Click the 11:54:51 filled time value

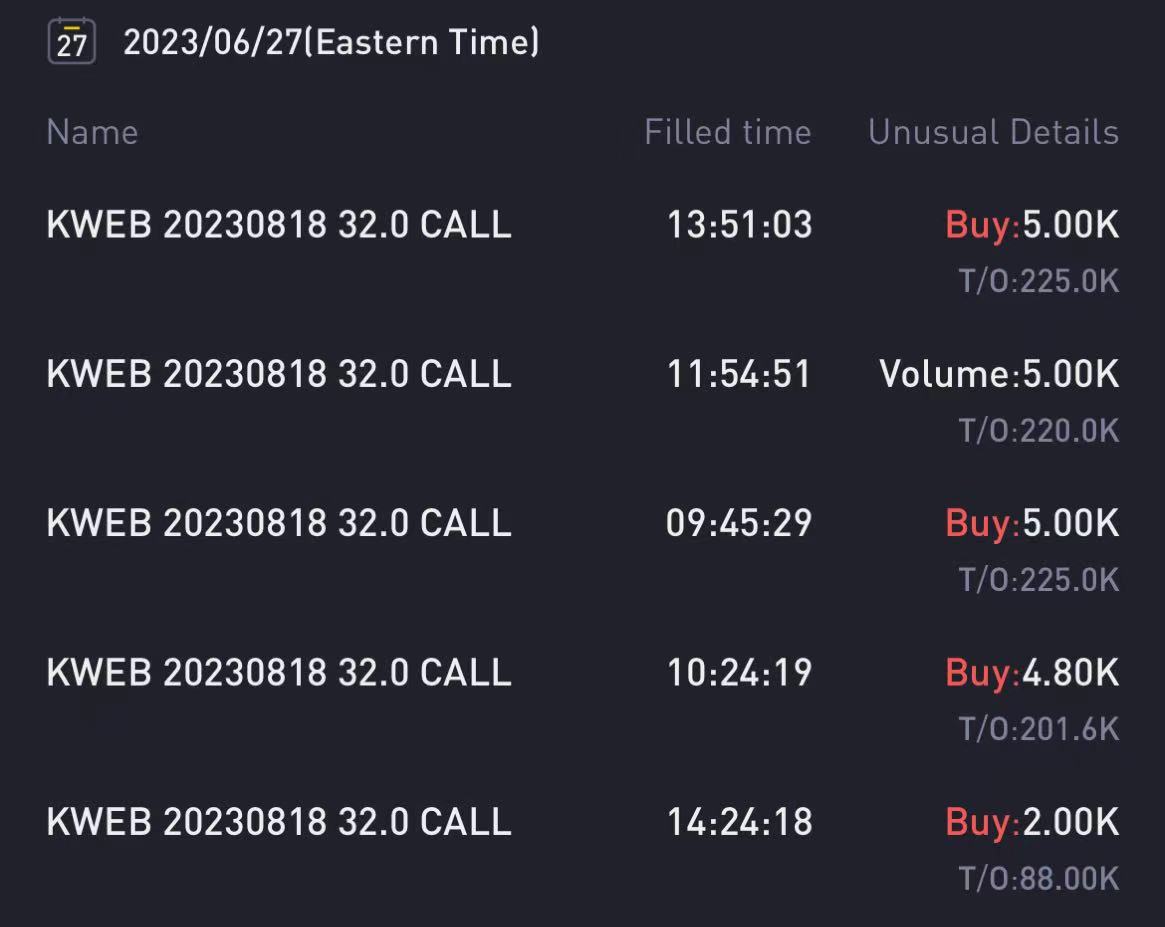point(739,374)
